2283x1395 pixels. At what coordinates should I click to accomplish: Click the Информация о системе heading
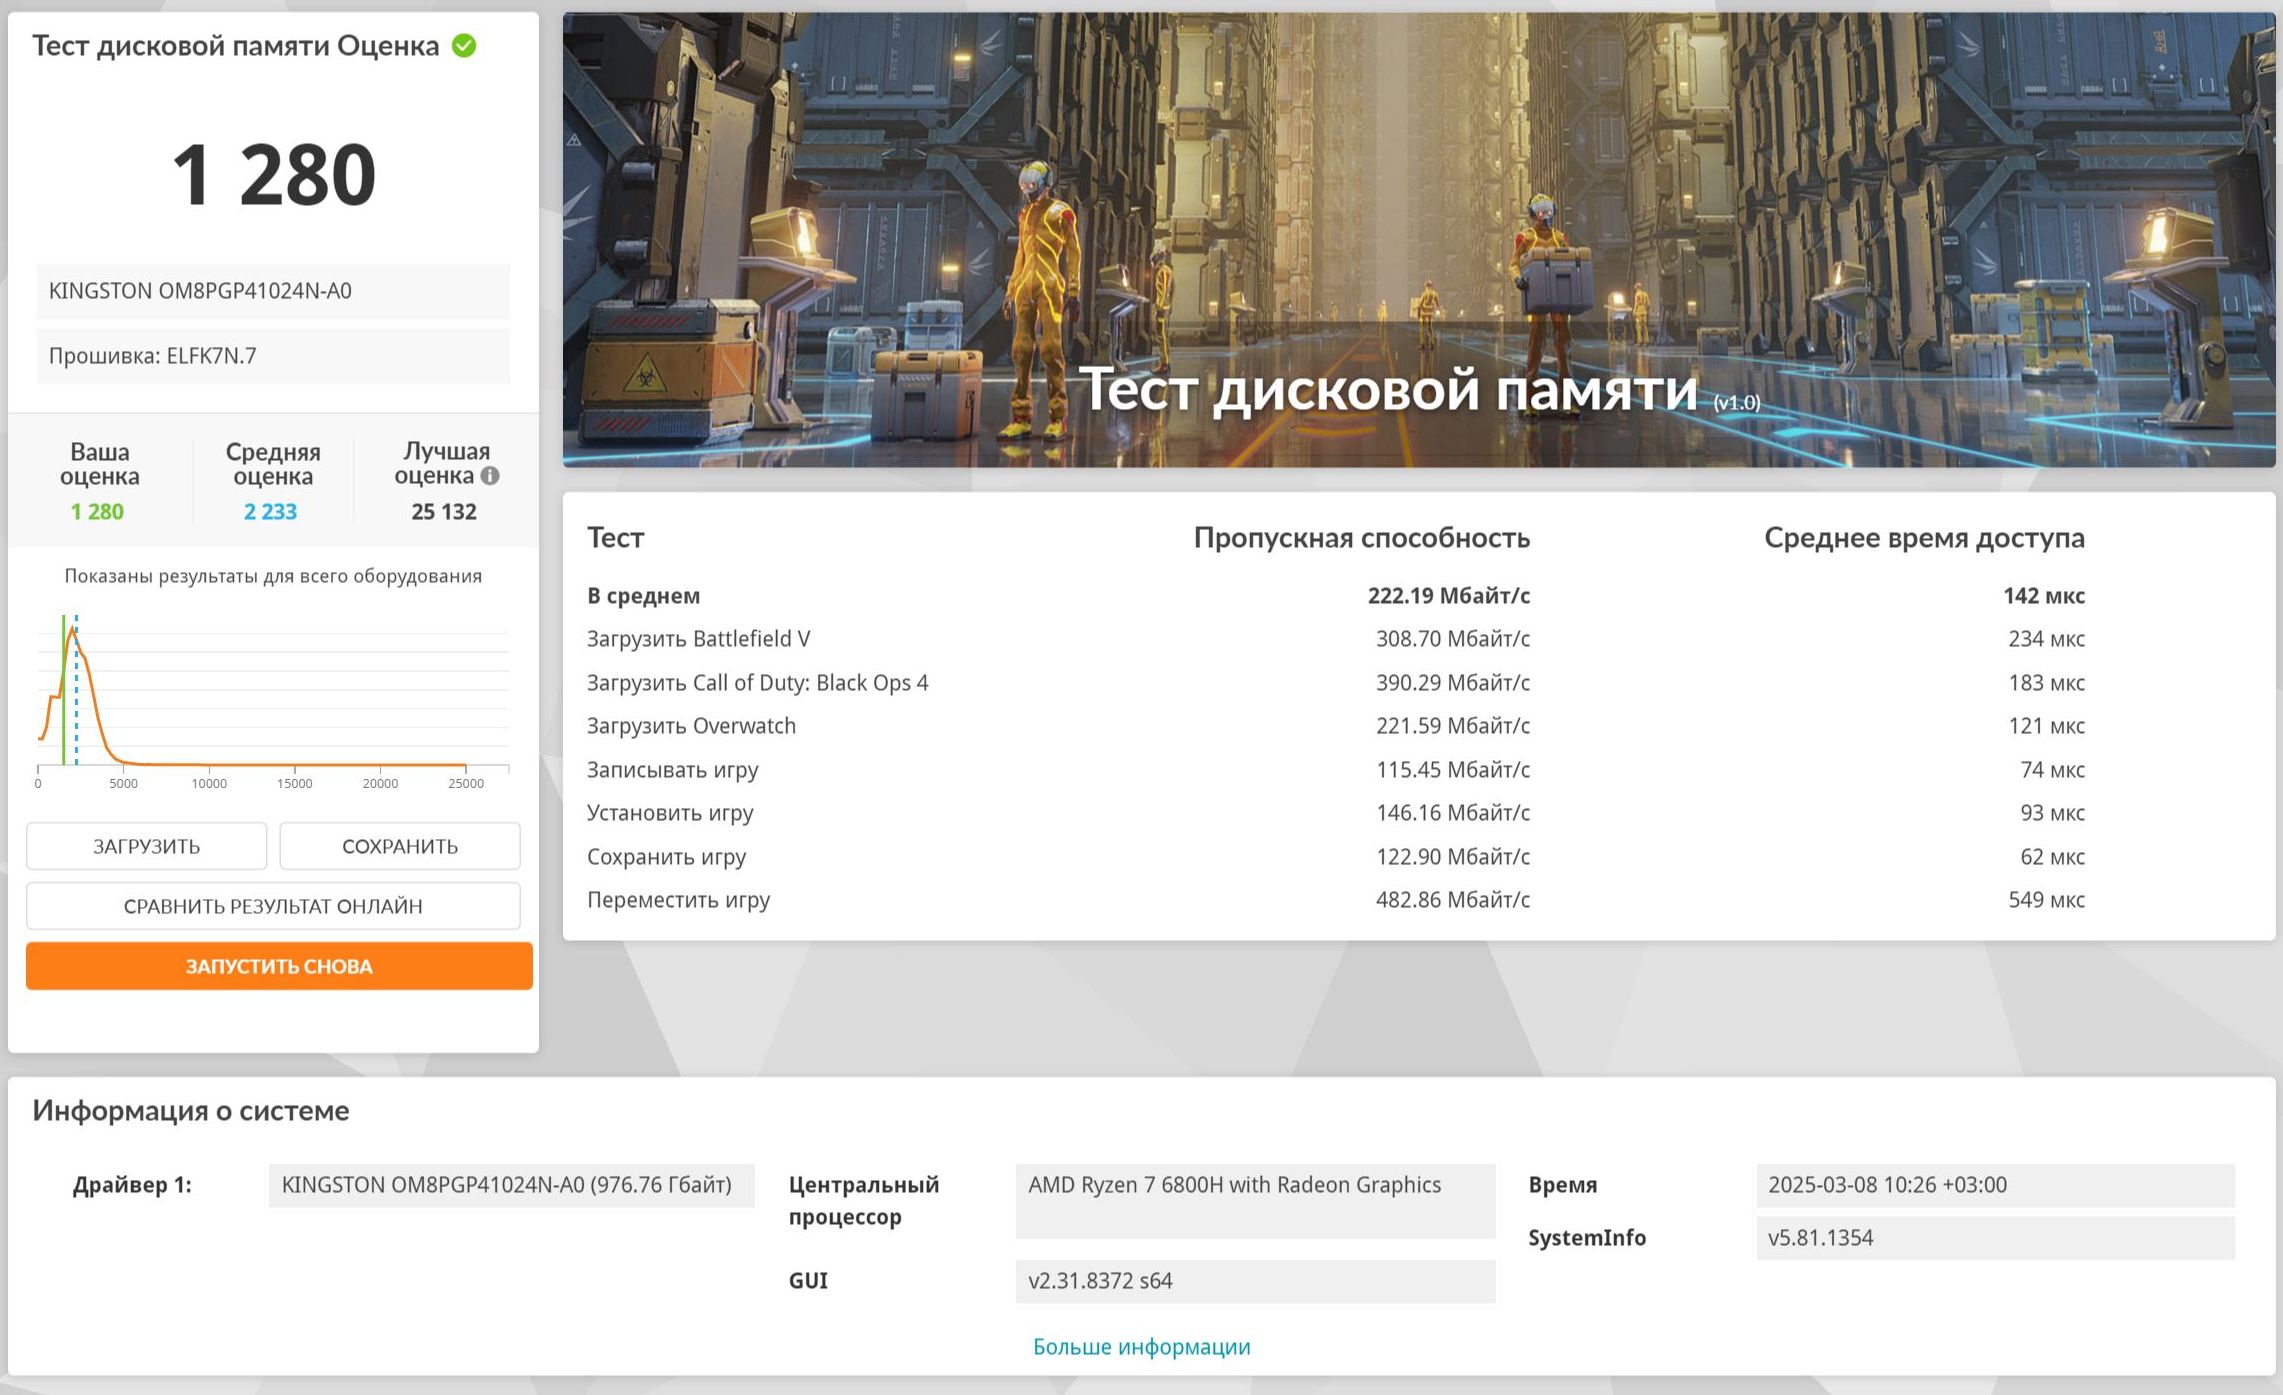[x=191, y=1111]
